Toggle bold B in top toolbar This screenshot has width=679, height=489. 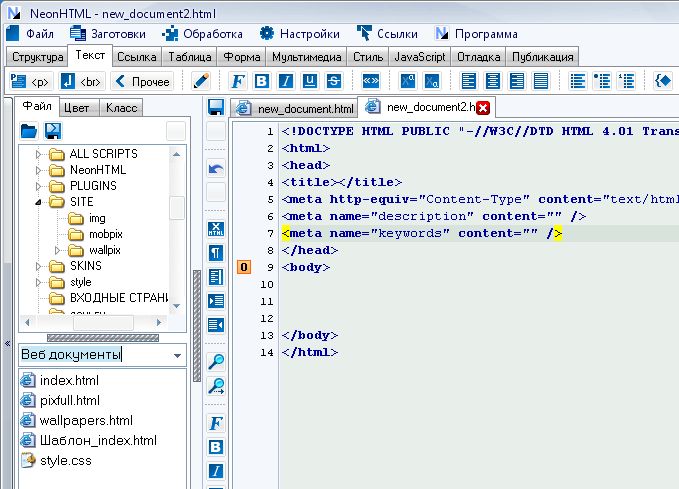pyautogui.click(x=262, y=81)
